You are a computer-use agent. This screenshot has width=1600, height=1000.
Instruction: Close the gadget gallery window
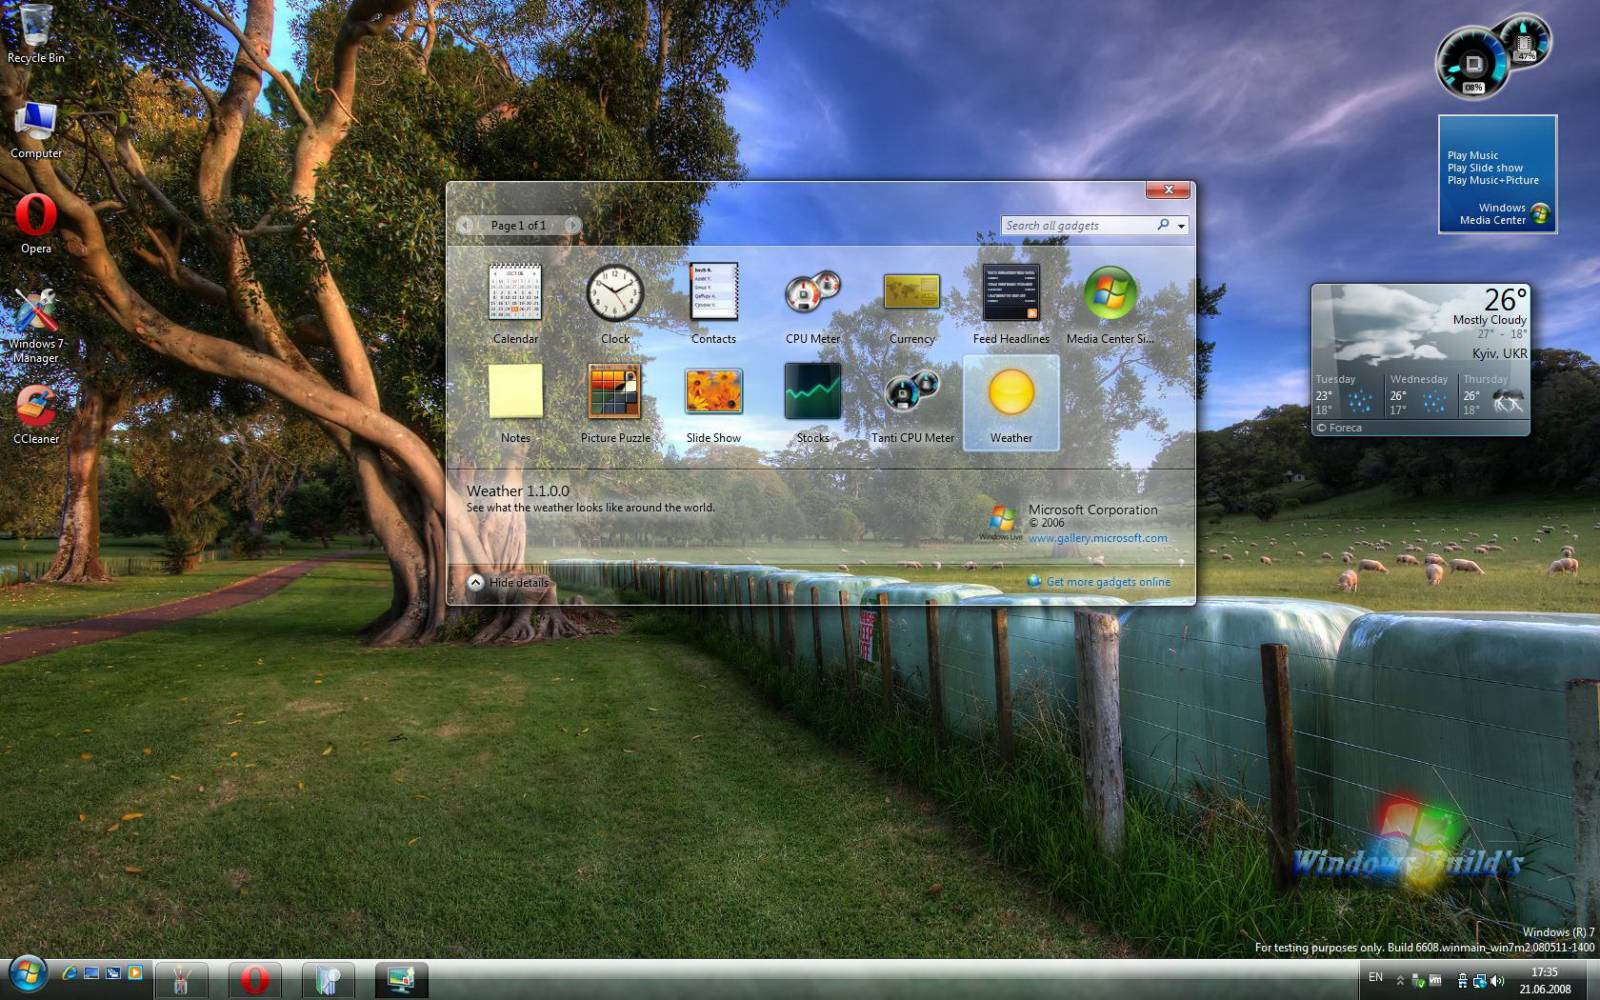click(1168, 190)
